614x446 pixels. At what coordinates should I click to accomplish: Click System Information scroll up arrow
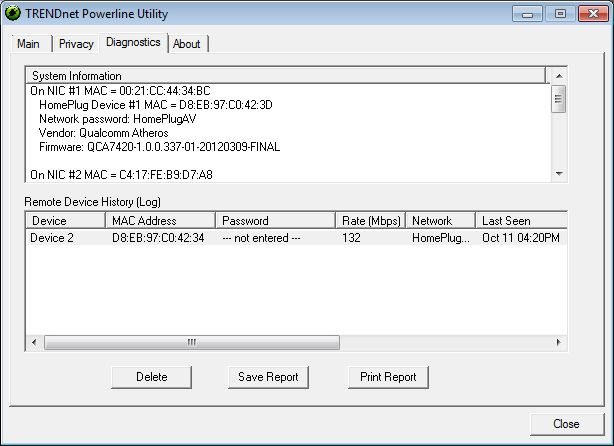tap(559, 76)
